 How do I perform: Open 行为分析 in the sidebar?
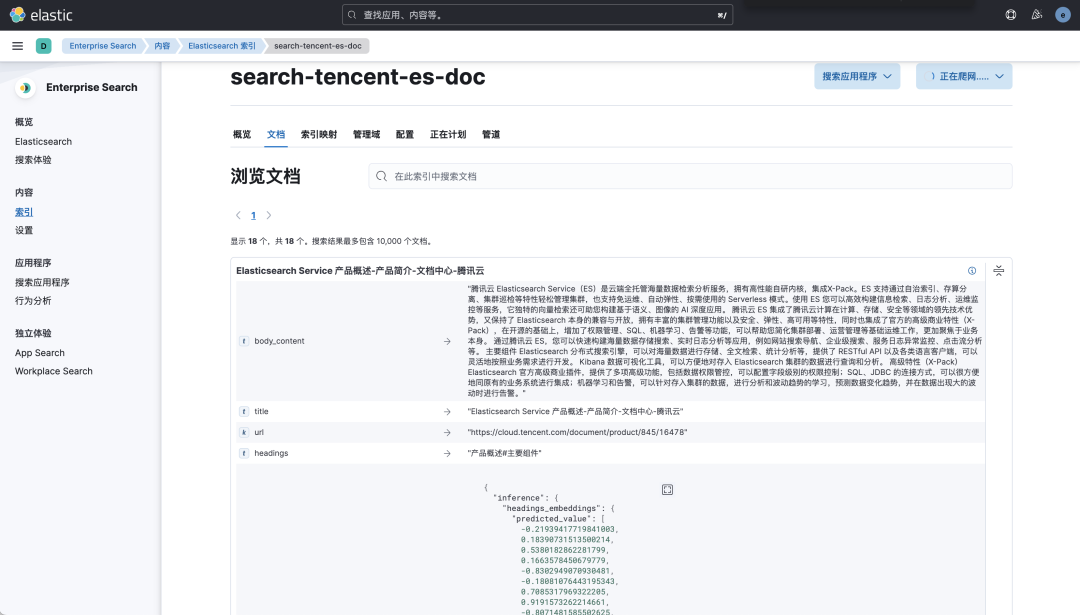tap(33, 301)
